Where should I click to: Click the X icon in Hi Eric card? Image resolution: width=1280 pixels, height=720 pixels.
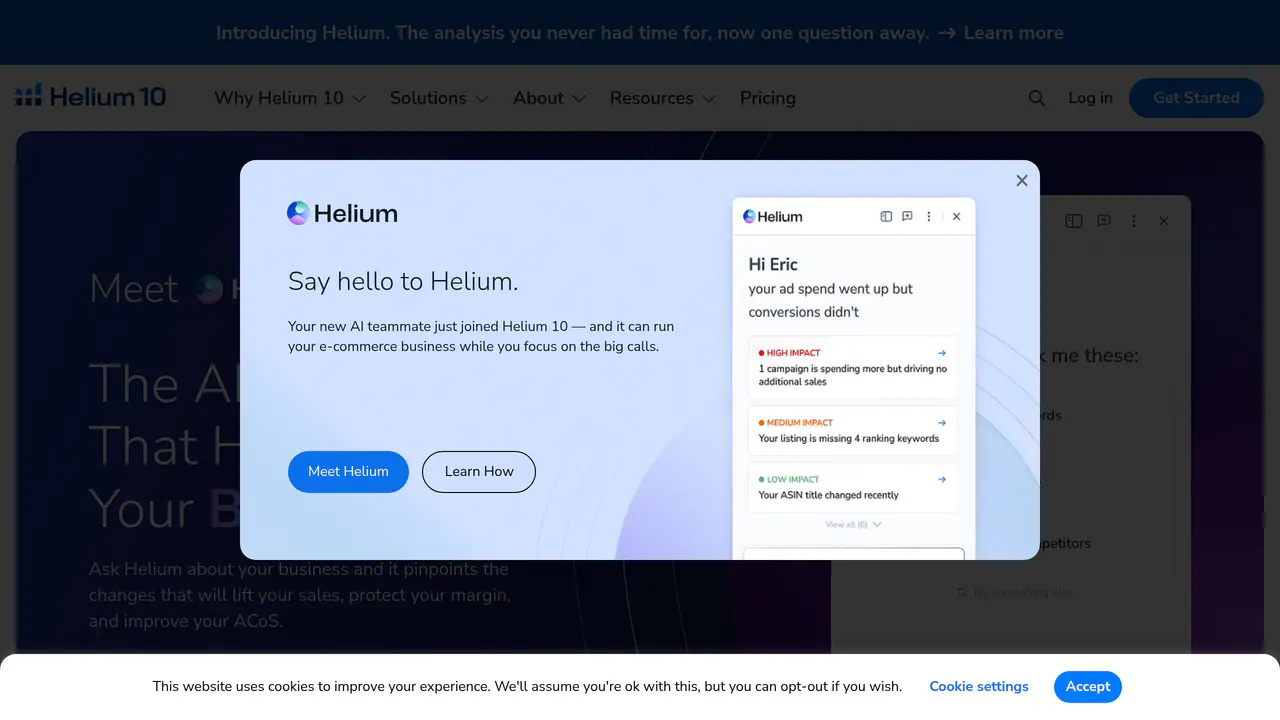(956, 216)
